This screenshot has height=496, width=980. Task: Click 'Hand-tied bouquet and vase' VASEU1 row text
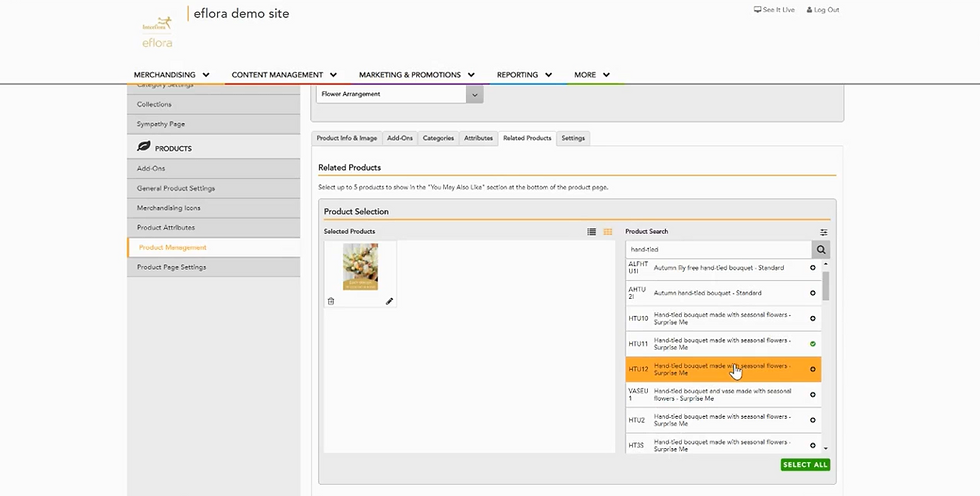click(722, 395)
